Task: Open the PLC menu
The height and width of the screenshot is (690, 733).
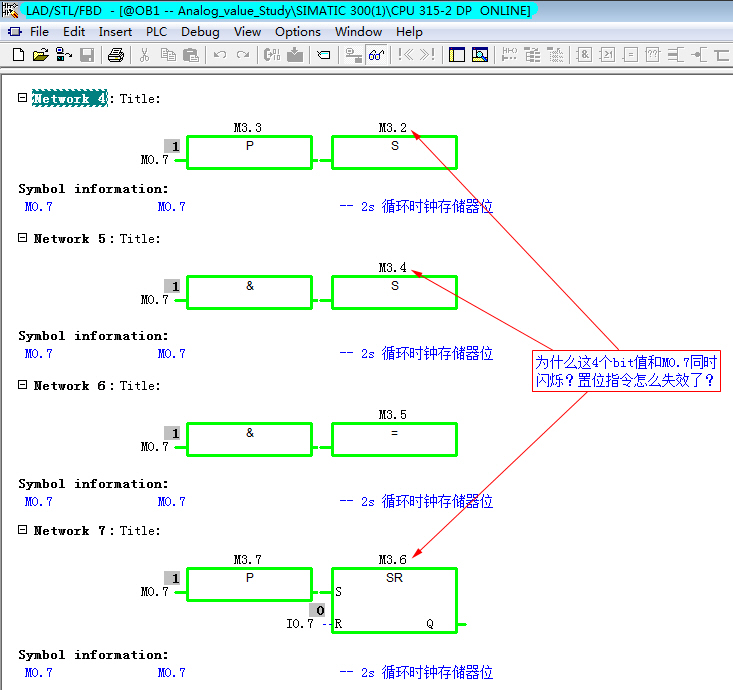Action: click(156, 32)
